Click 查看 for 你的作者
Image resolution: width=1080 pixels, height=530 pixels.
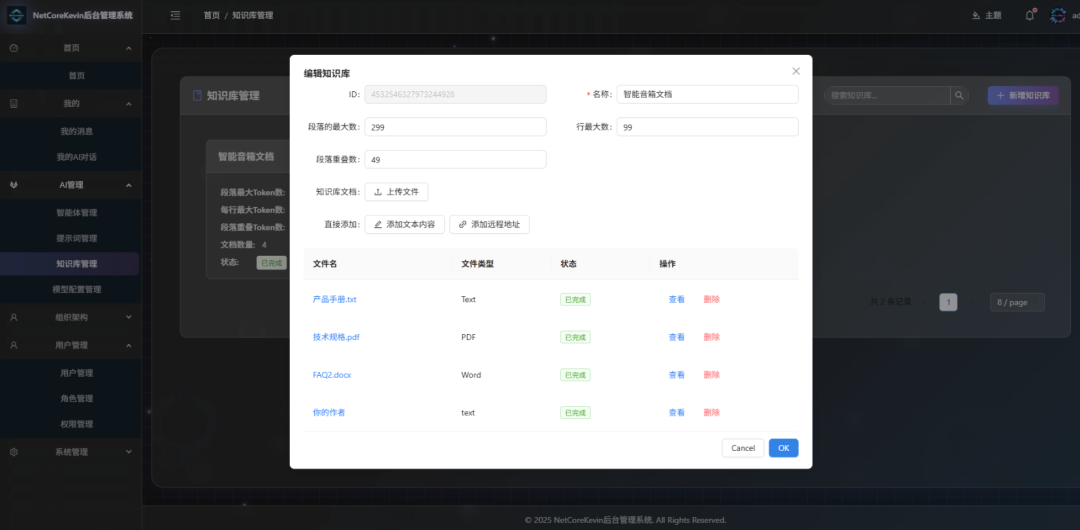pyautogui.click(x=676, y=412)
